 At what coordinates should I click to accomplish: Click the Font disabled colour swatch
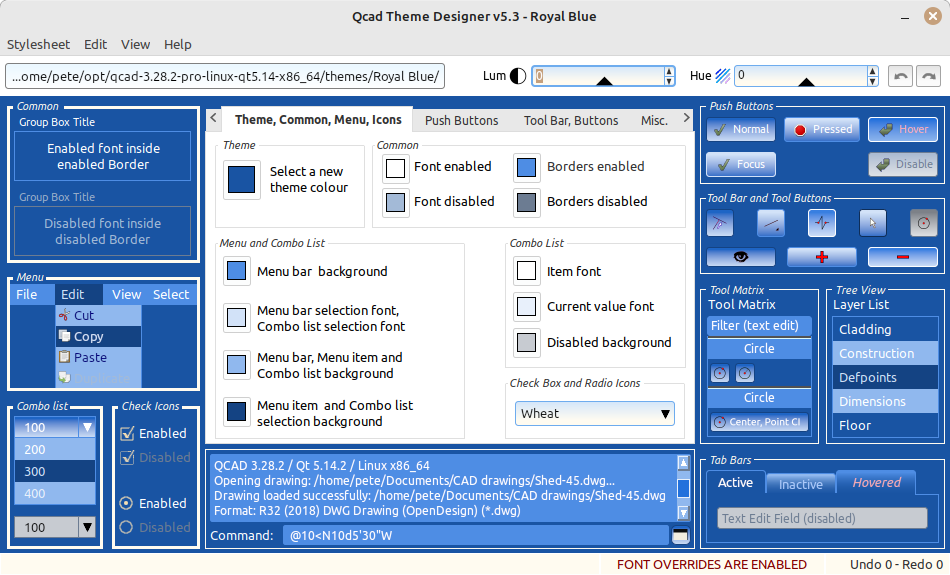click(395, 202)
